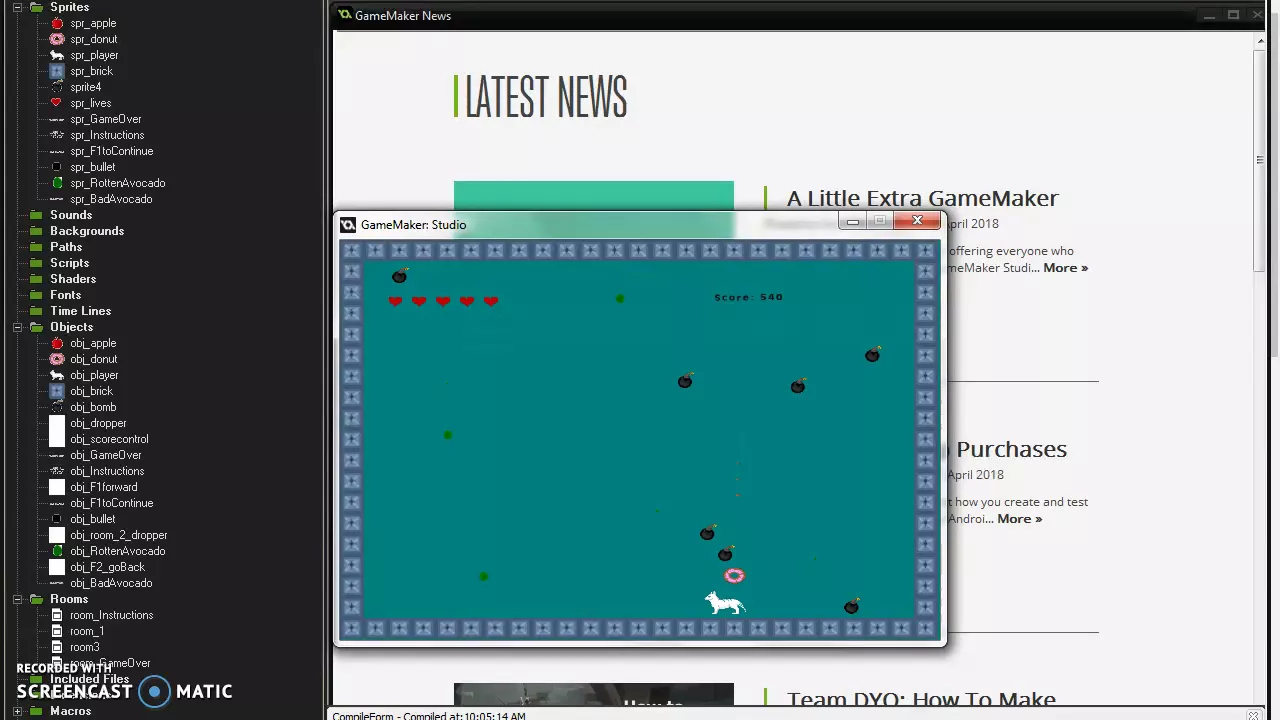
Task: Click the game window title bar icon
Action: point(348,225)
